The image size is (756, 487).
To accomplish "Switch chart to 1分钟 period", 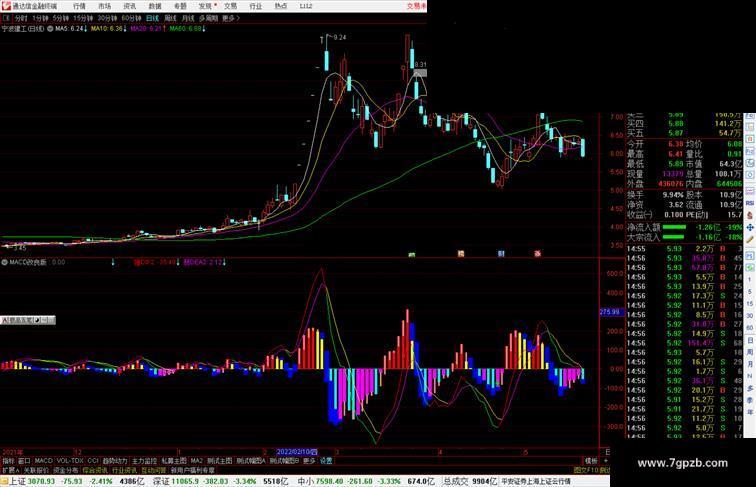I will pyautogui.click(x=40, y=18).
